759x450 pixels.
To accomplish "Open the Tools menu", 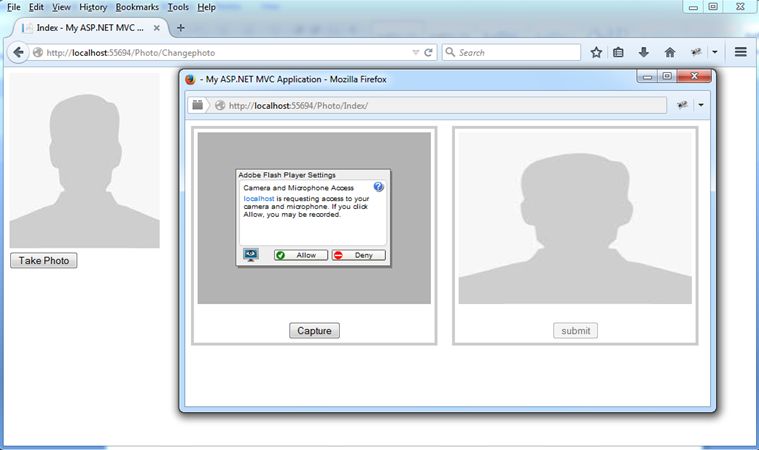I will (178, 7).
